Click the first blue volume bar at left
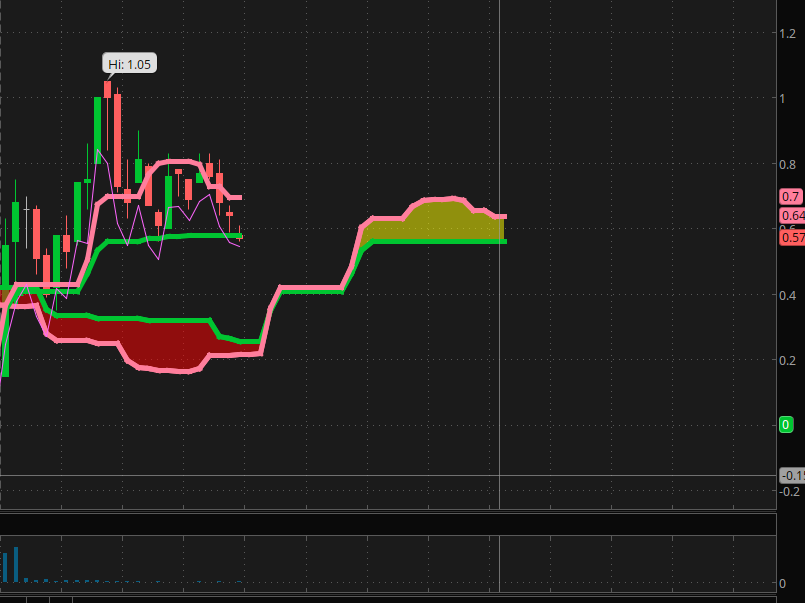 [x=5, y=567]
